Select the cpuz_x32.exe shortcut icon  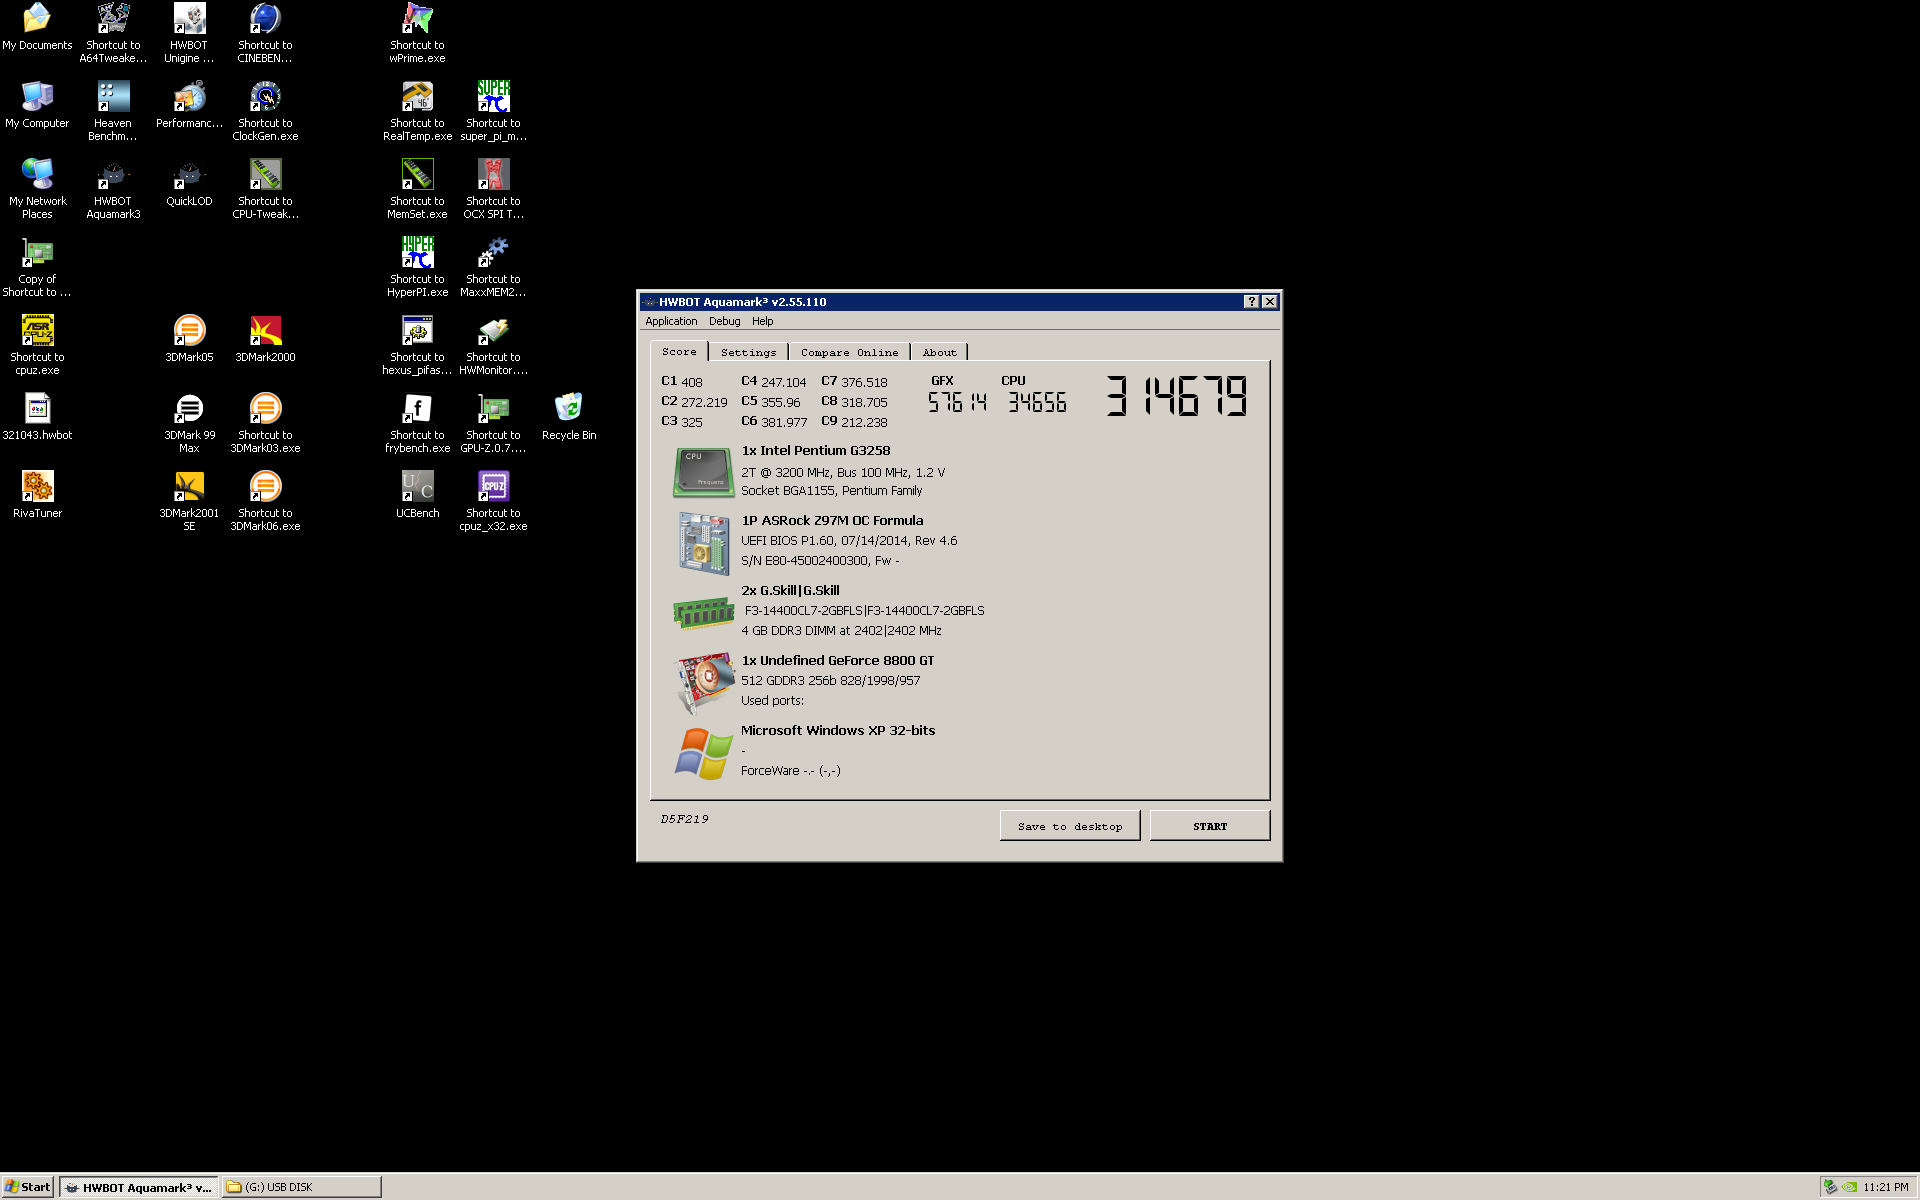493,500
